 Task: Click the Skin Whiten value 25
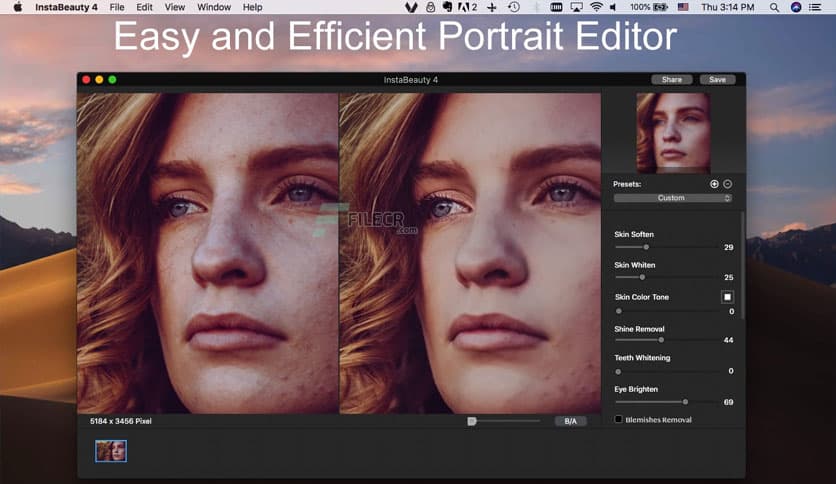(728, 277)
